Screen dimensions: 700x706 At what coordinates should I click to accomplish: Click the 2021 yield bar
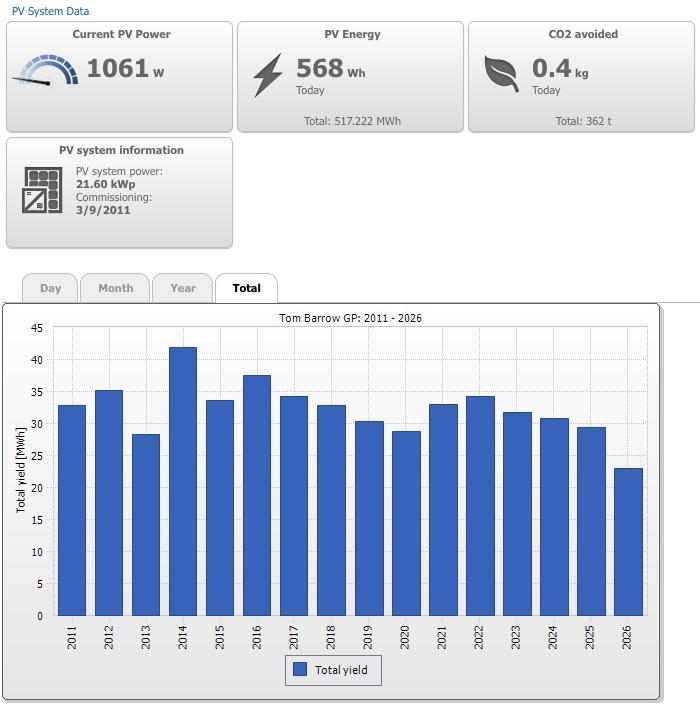coord(443,510)
